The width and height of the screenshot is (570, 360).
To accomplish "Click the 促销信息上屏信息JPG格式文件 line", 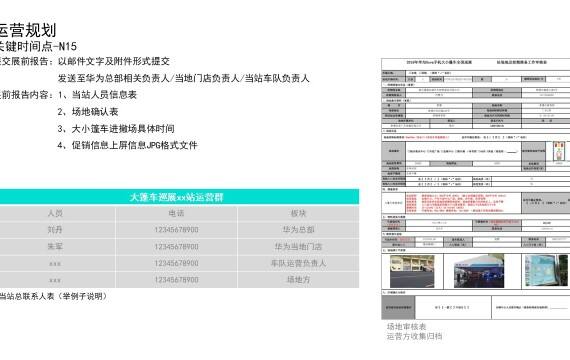I will (x=127, y=145).
